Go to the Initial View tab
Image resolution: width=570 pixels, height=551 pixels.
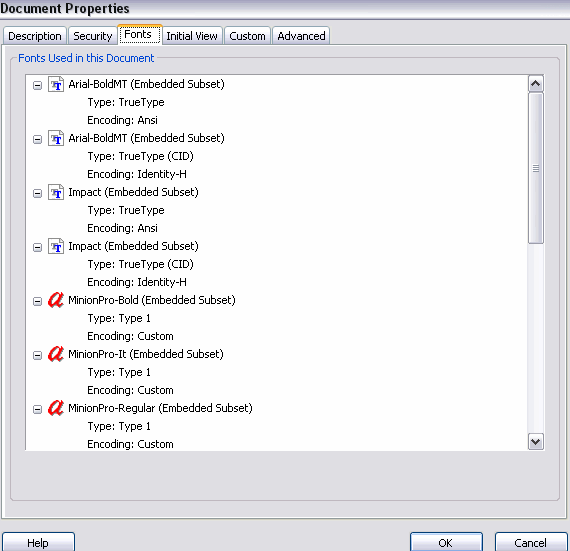pos(192,36)
